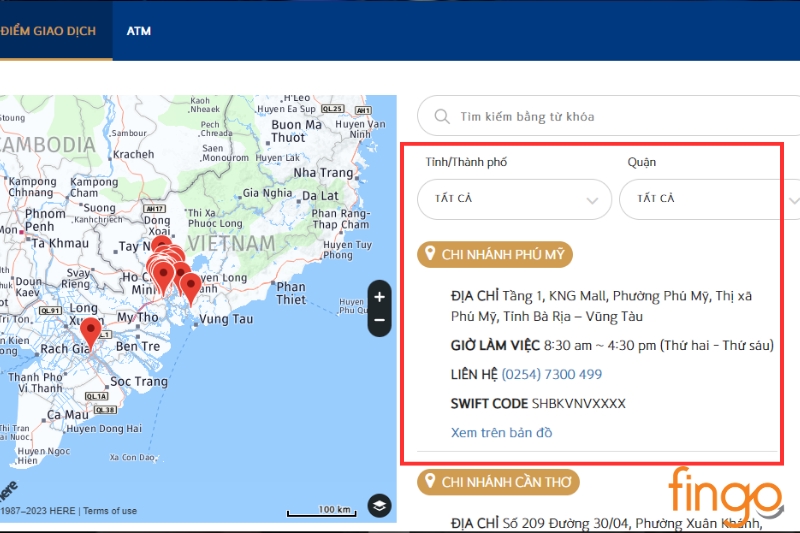The height and width of the screenshot is (533, 800).
Task: Call the number (0254) 7300 499
Action: point(552,374)
